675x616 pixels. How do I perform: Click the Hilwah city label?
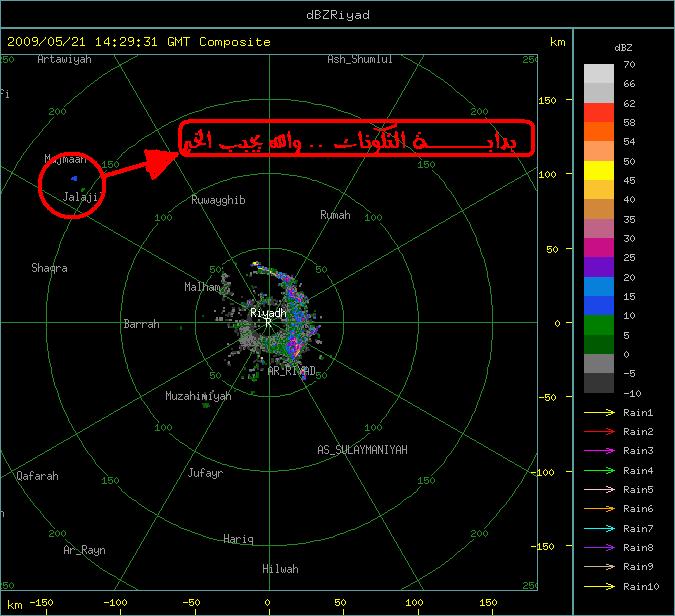pyautogui.click(x=280, y=569)
